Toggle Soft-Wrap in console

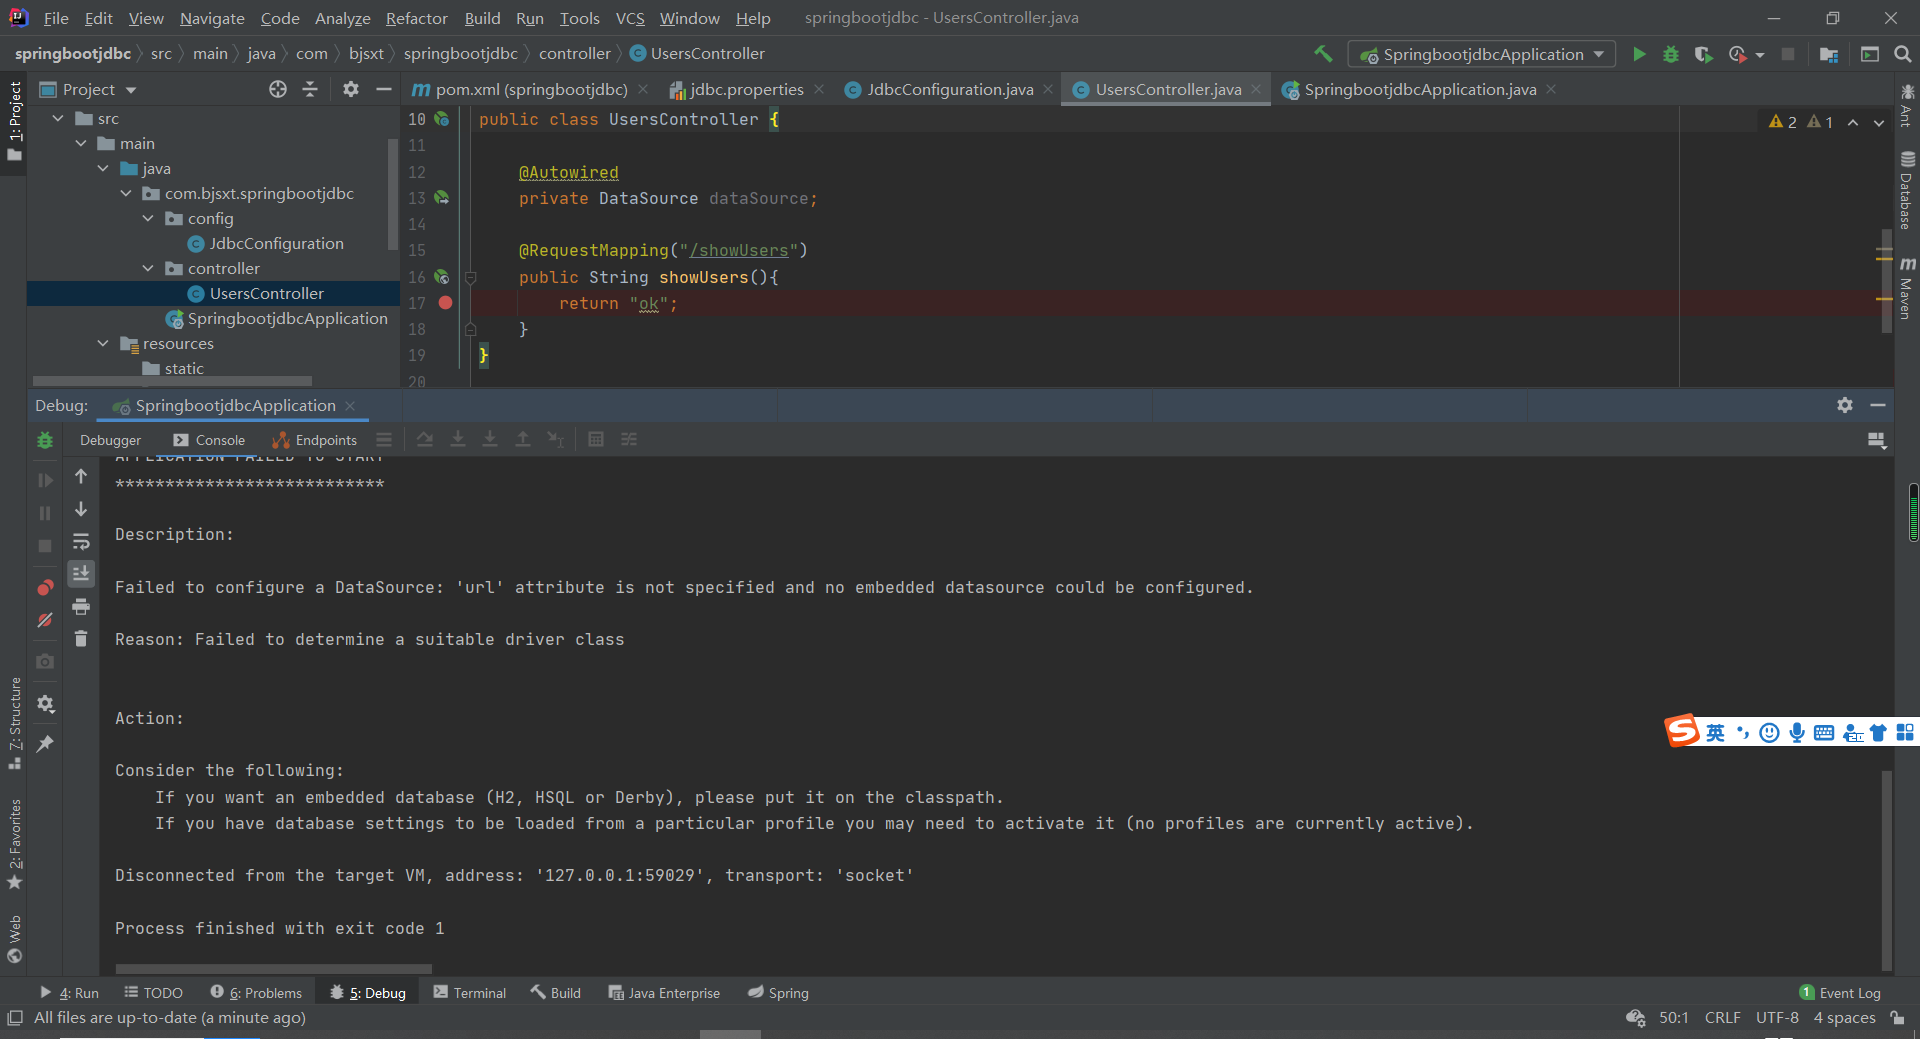[x=81, y=541]
